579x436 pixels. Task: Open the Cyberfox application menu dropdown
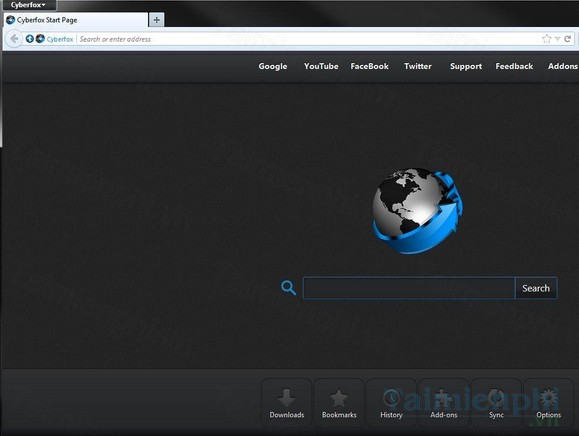point(28,5)
